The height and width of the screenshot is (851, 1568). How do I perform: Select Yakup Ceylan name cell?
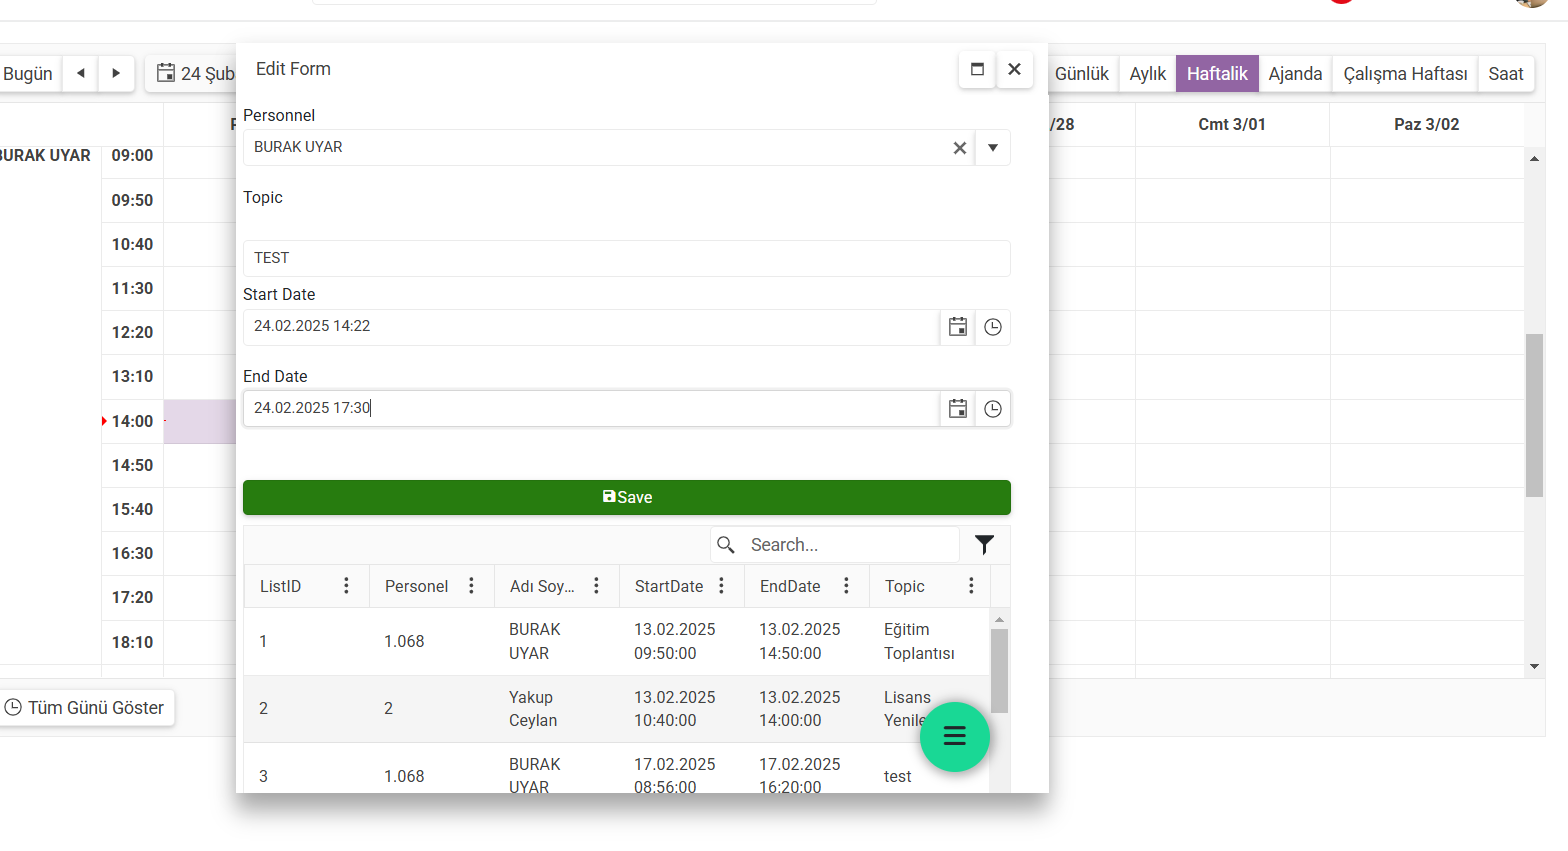point(556,708)
